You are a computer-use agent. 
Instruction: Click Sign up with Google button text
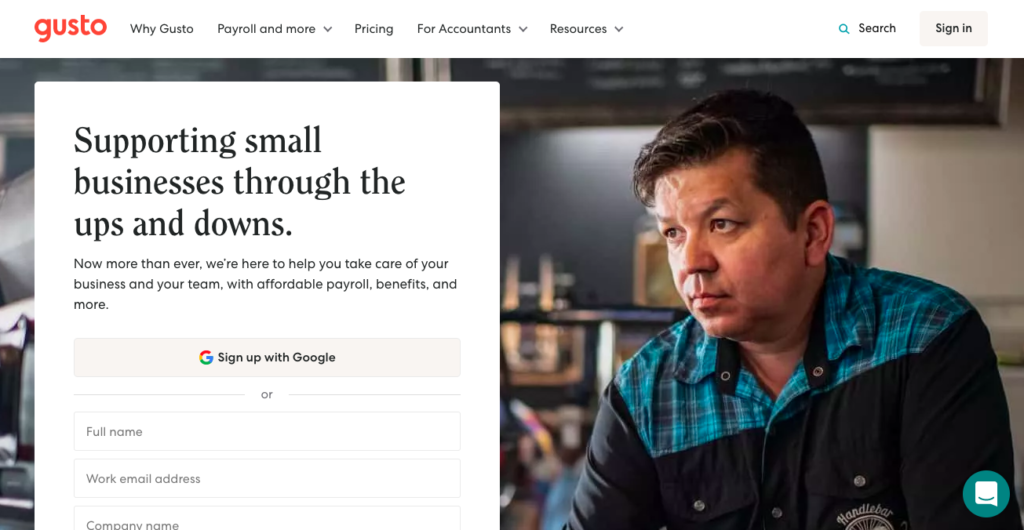point(277,357)
